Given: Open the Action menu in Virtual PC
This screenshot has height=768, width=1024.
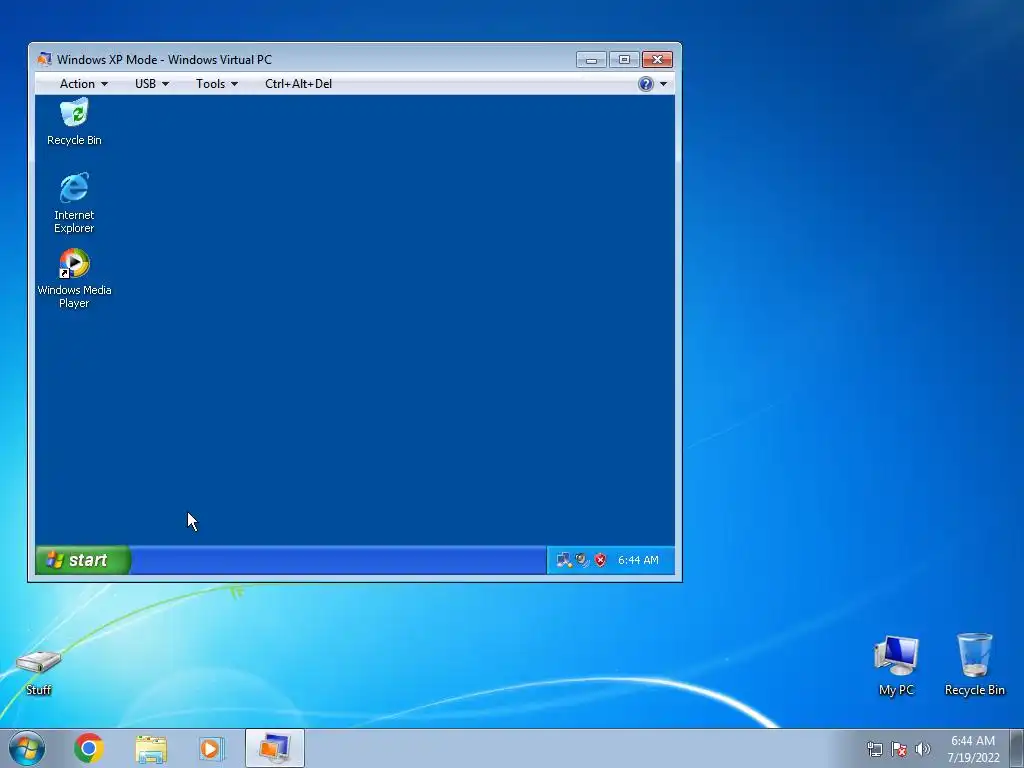Looking at the screenshot, I should 84,84.
